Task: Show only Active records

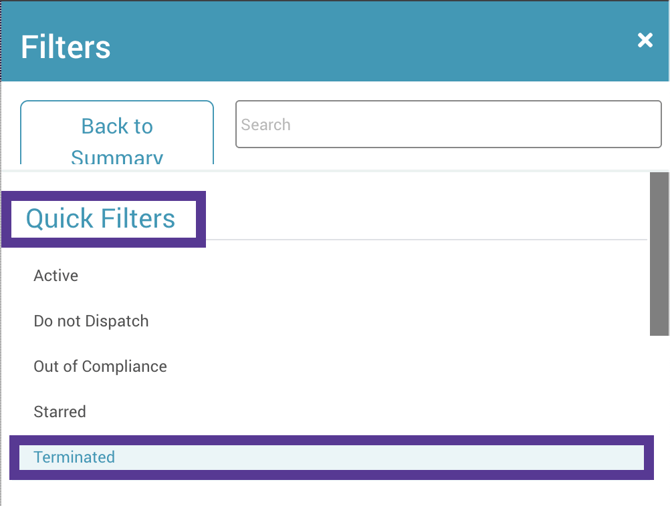Action: coord(56,276)
